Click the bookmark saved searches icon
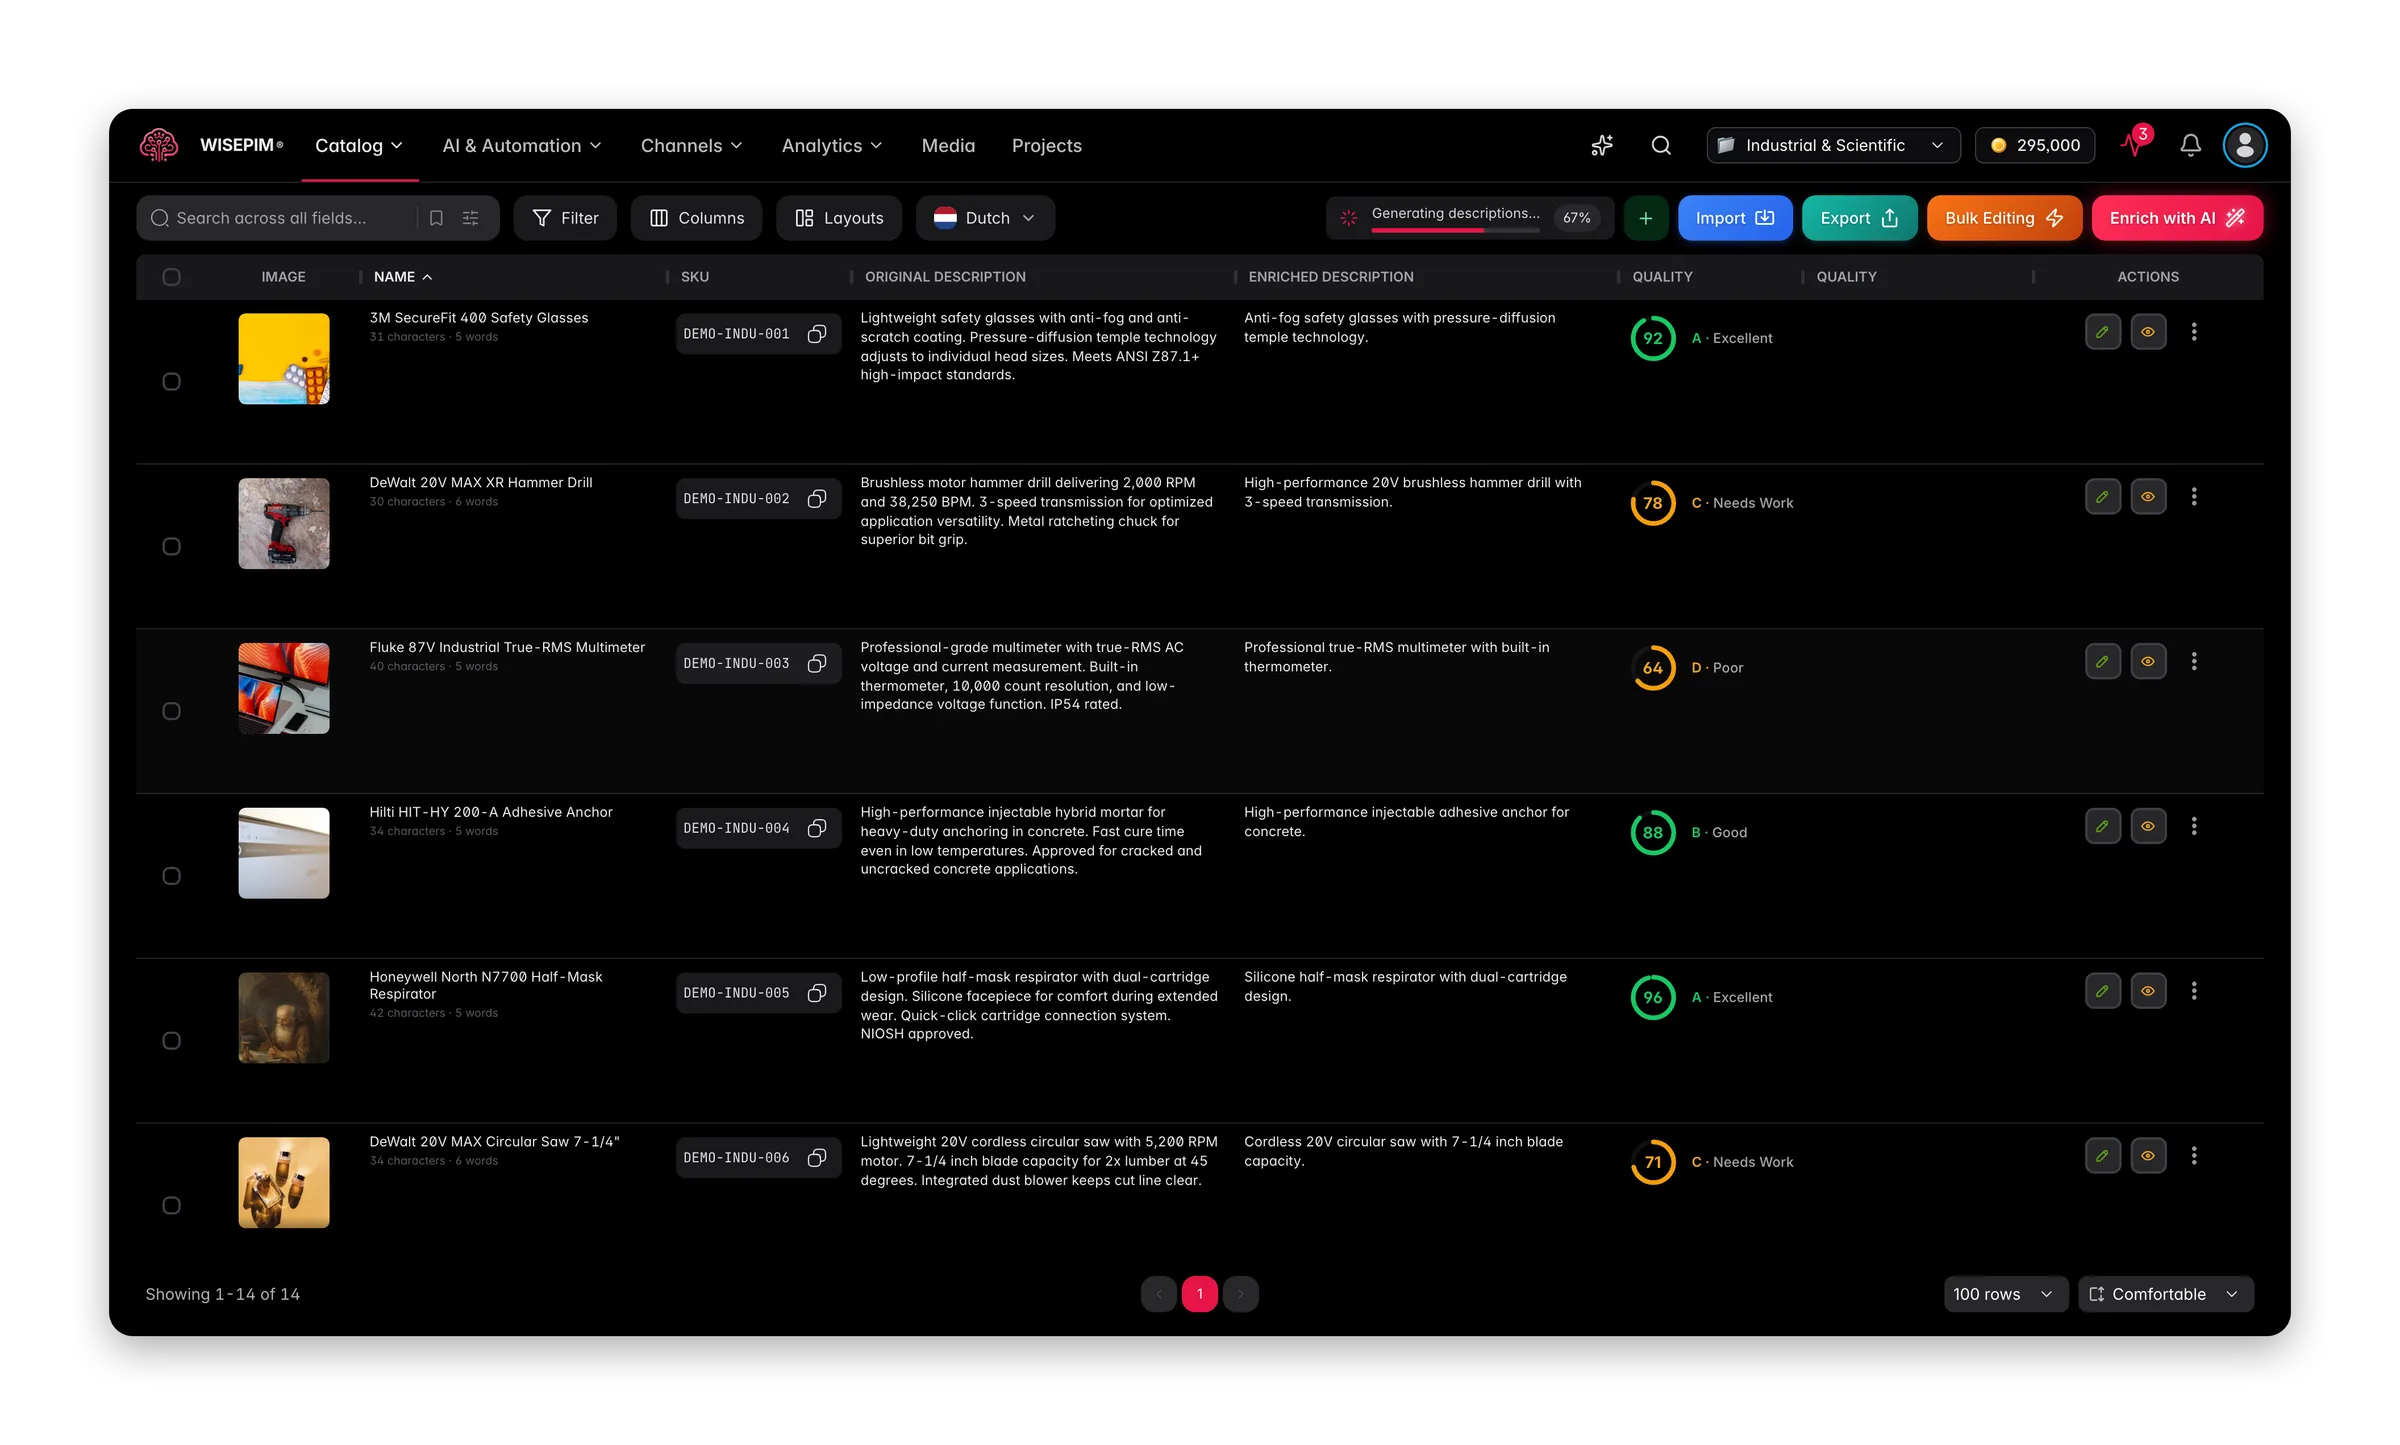Image resolution: width=2400 pixels, height=1445 pixels. tap(436, 218)
